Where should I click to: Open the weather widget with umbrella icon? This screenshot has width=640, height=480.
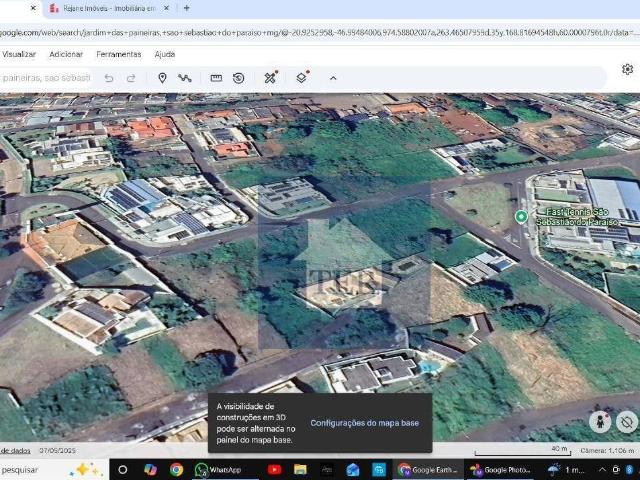[x=566, y=470]
